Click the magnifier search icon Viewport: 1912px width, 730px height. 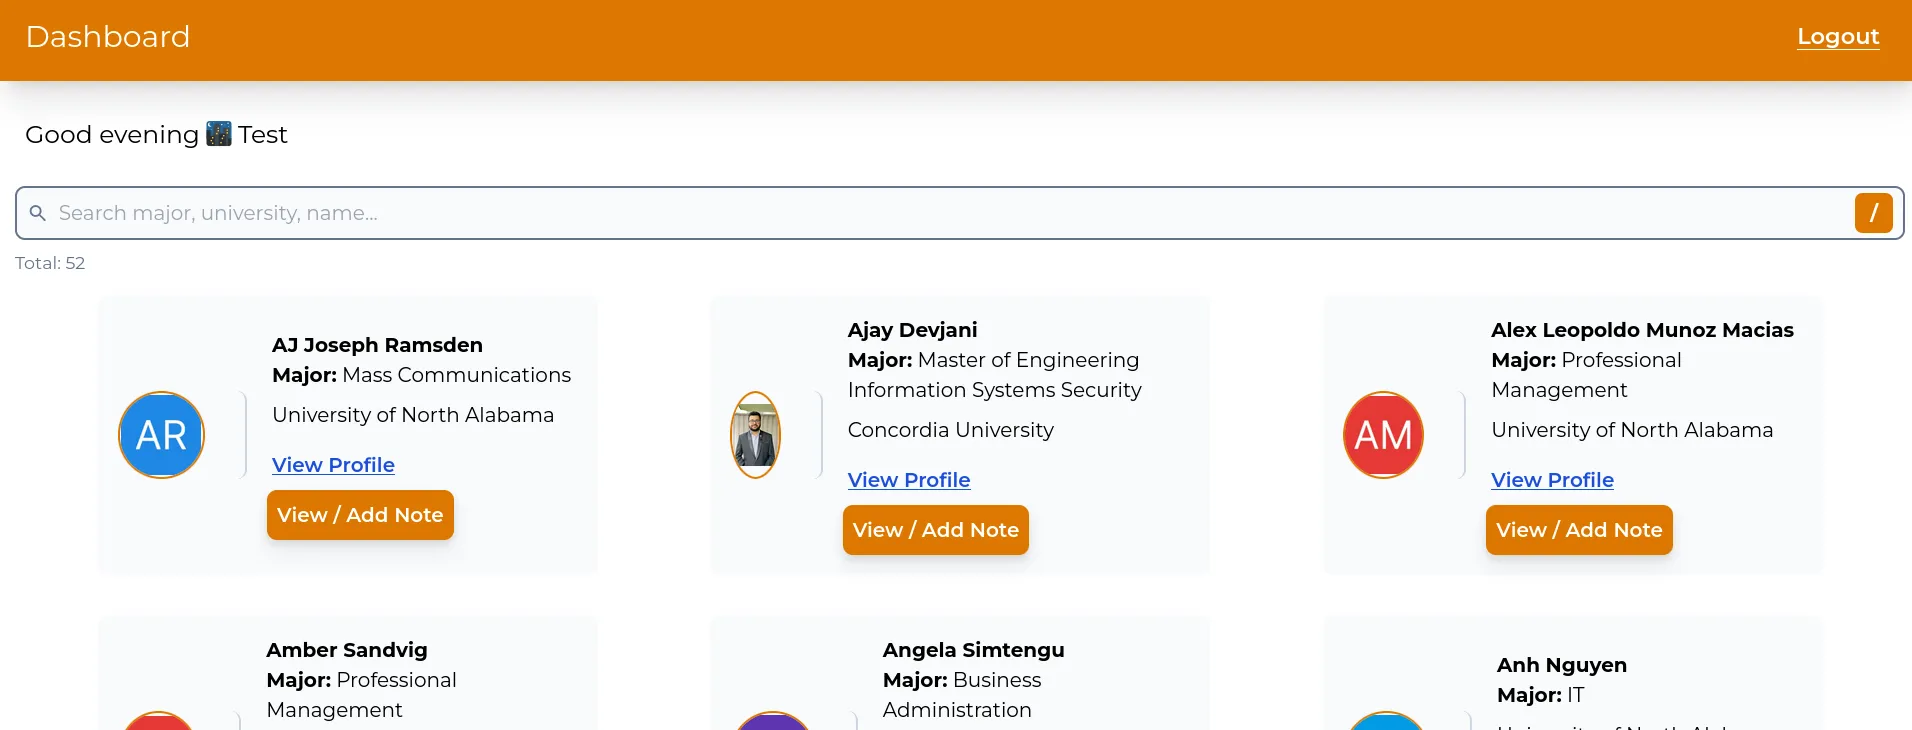(x=38, y=213)
